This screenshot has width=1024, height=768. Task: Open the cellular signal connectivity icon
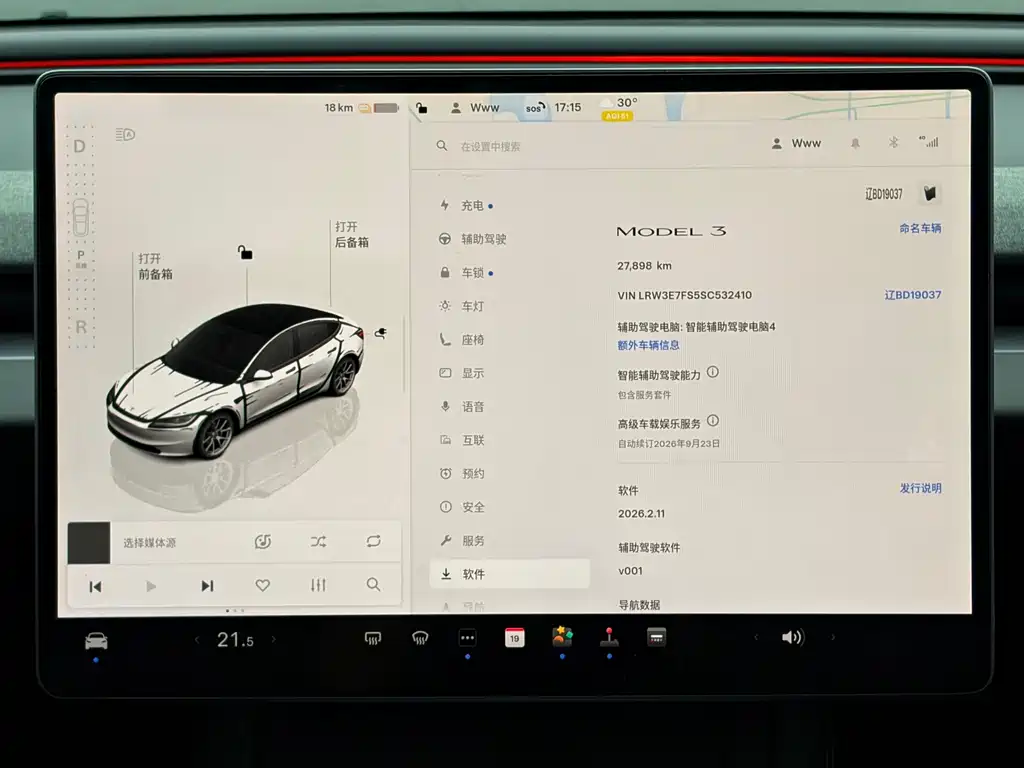(929, 142)
